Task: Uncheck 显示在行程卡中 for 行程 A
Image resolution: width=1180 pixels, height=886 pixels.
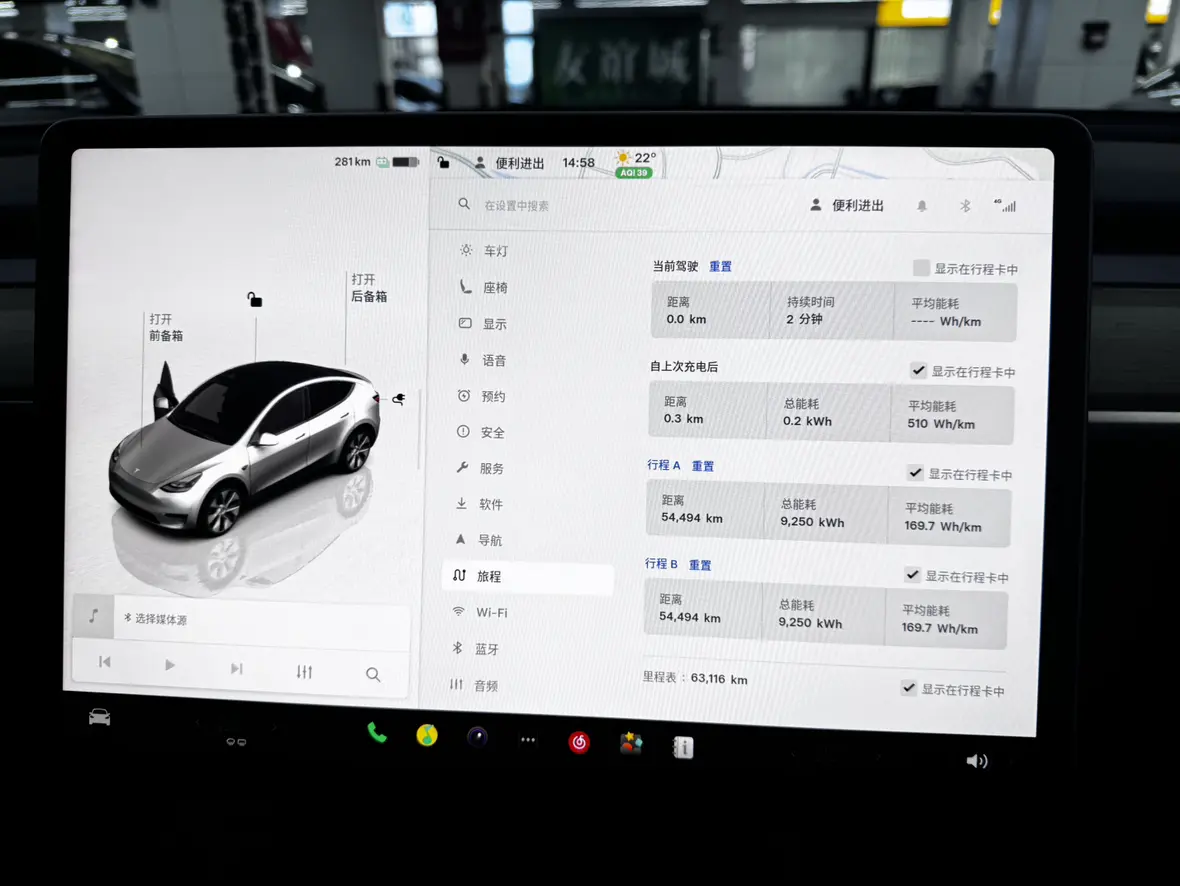Action: 915,473
